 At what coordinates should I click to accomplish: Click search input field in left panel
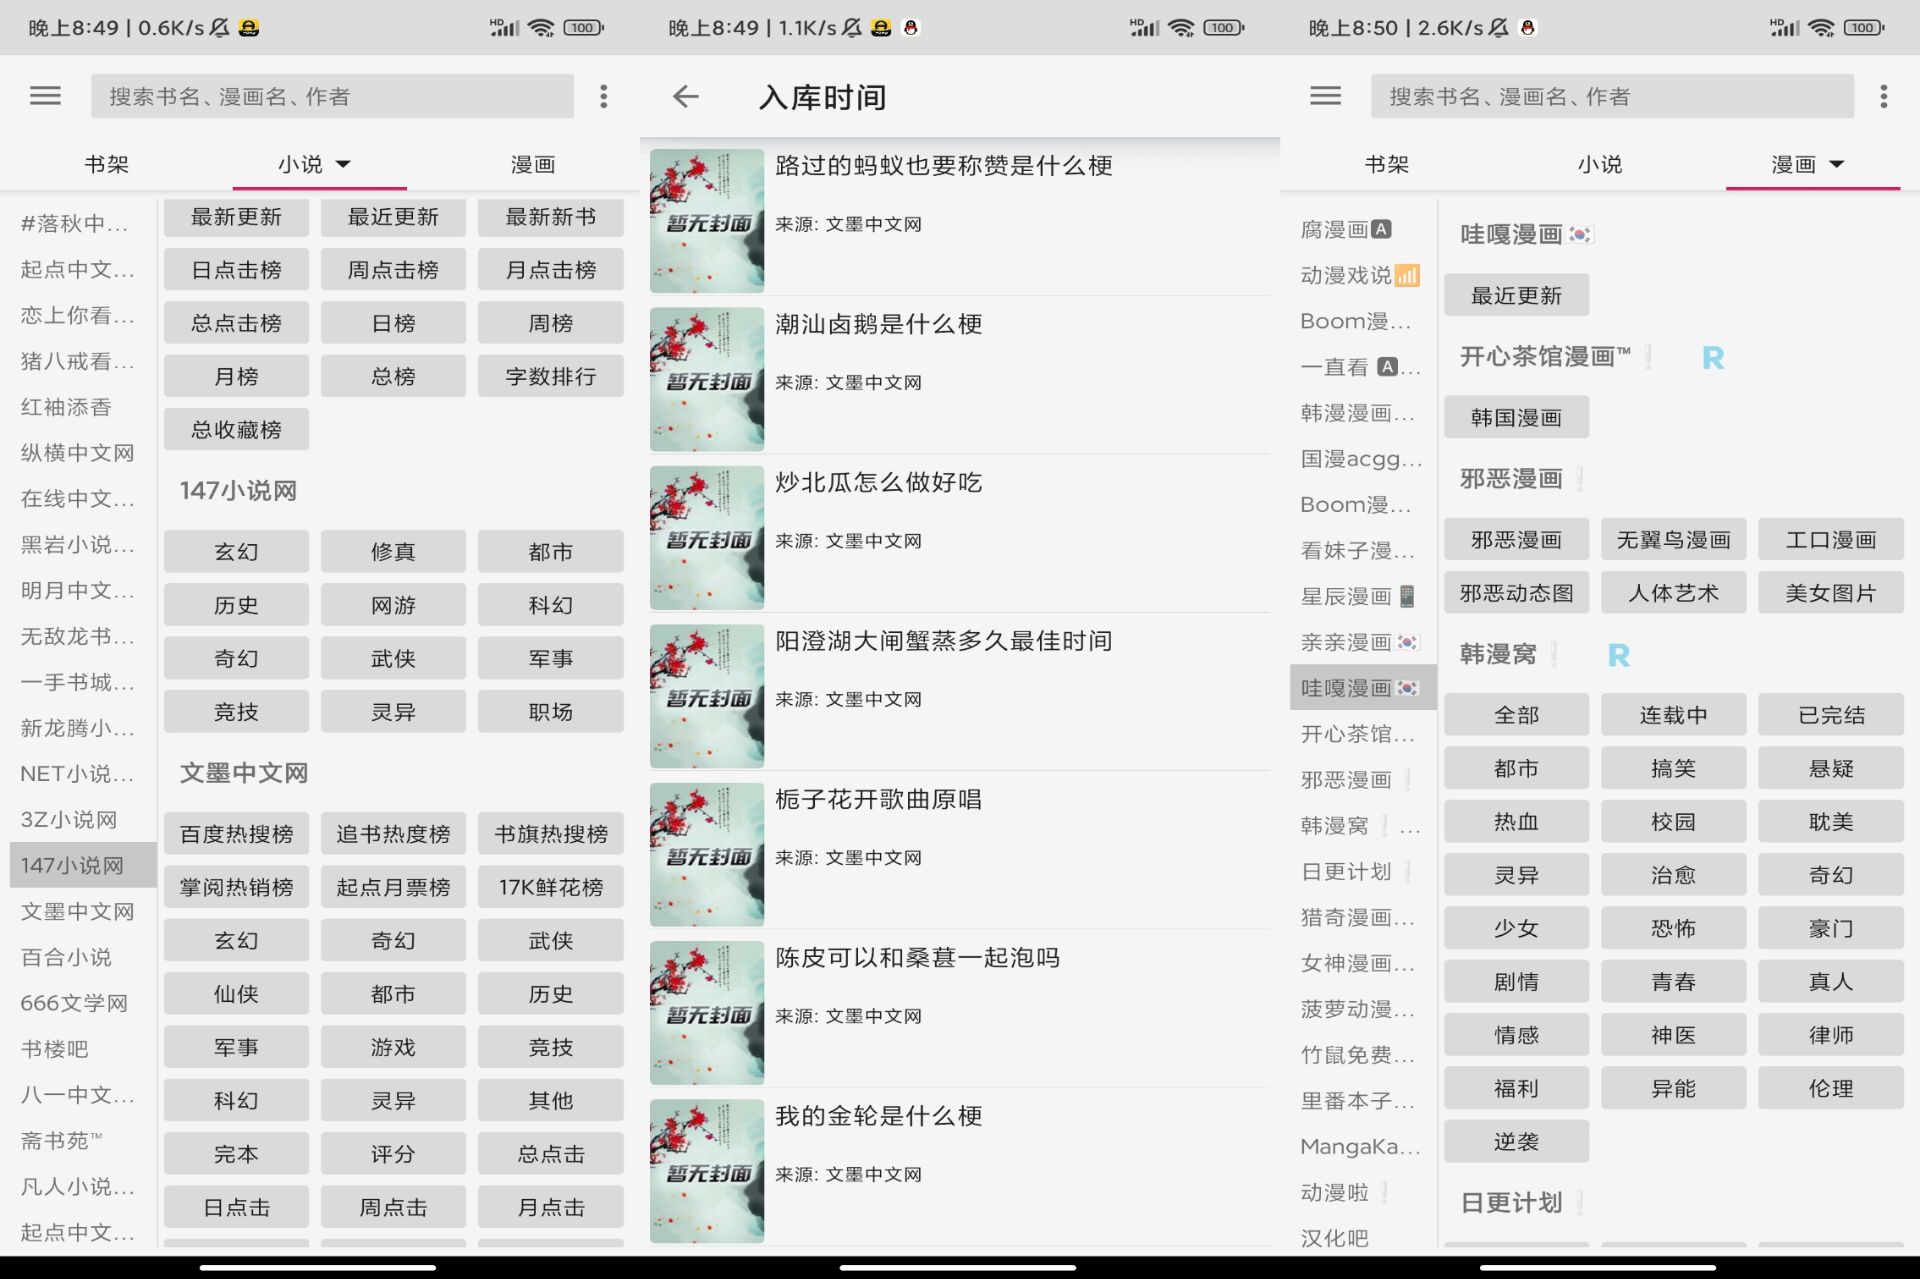335,96
